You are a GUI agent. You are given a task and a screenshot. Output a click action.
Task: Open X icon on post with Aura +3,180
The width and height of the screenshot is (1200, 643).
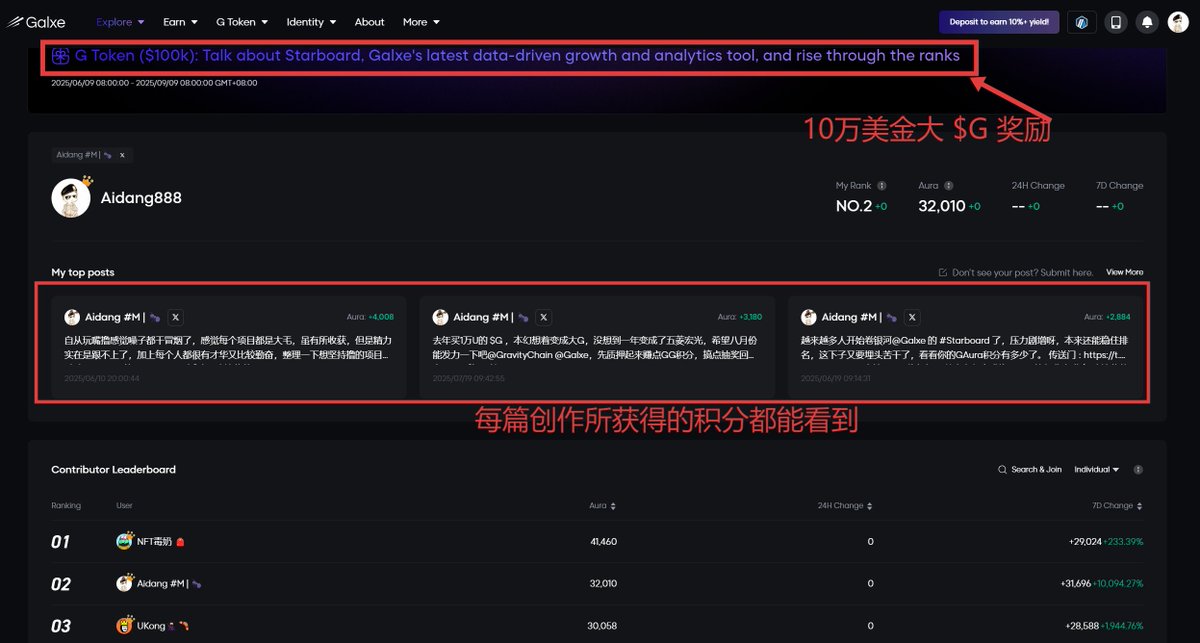(544, 317)
